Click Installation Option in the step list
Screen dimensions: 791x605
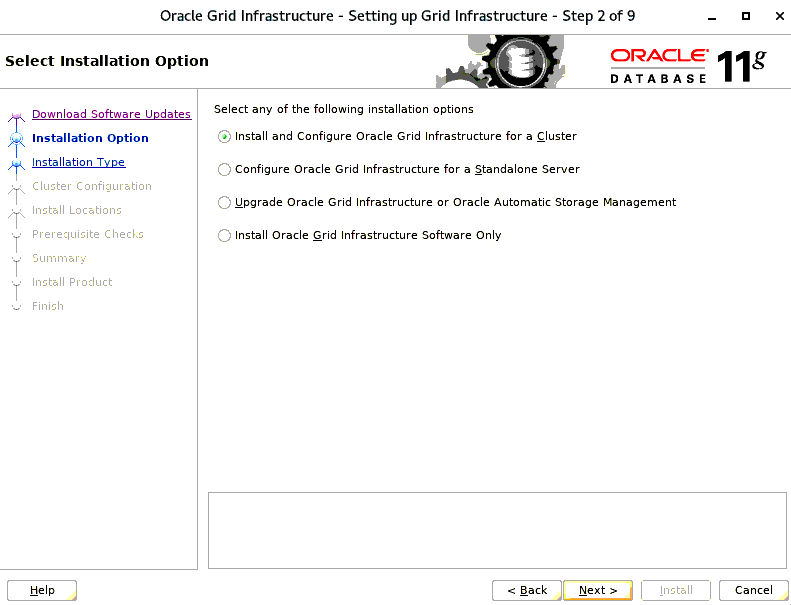(x=90, y=138)
